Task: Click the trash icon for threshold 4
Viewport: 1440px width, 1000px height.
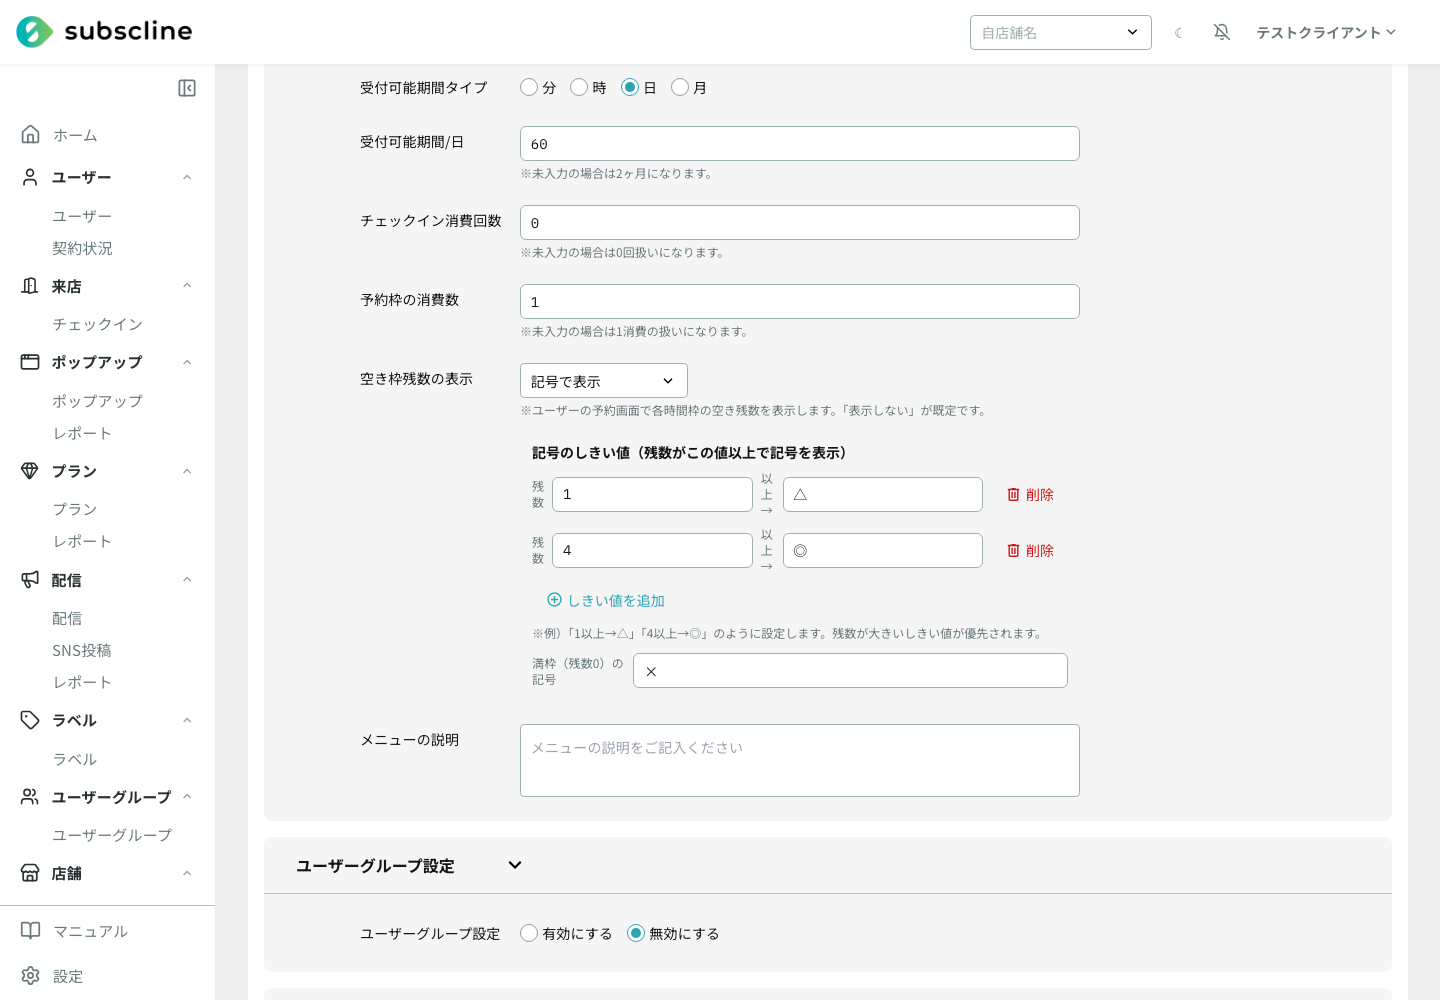Action: pyautogui.click(x=1013, y=551)
